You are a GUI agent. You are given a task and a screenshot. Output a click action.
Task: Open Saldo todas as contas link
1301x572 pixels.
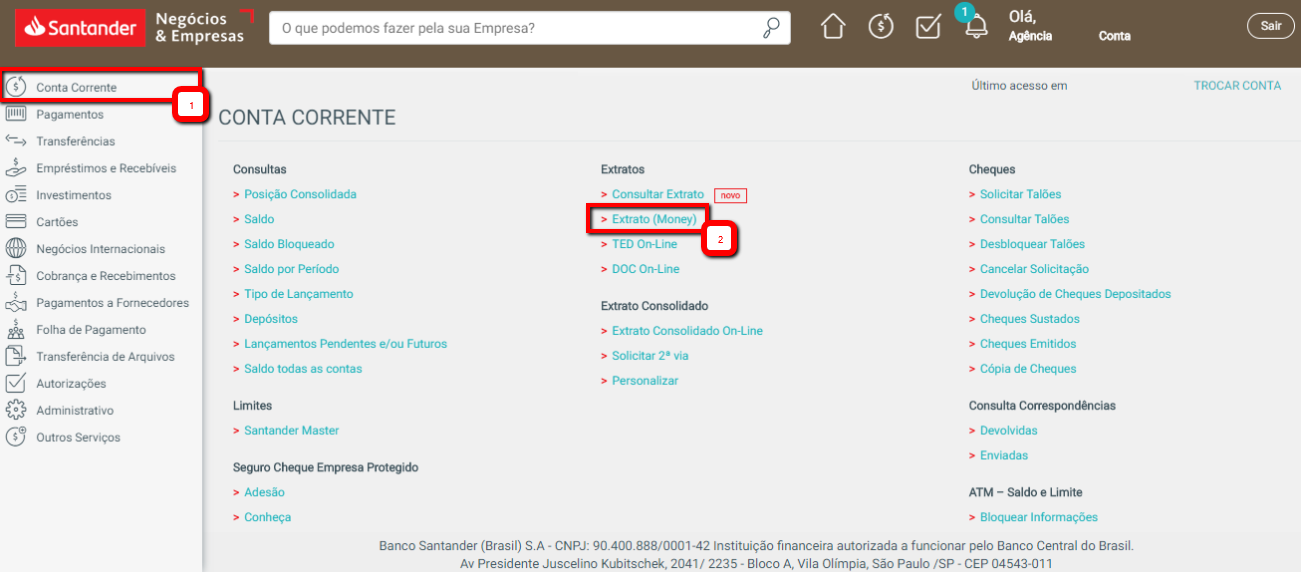tap(303, 369)
